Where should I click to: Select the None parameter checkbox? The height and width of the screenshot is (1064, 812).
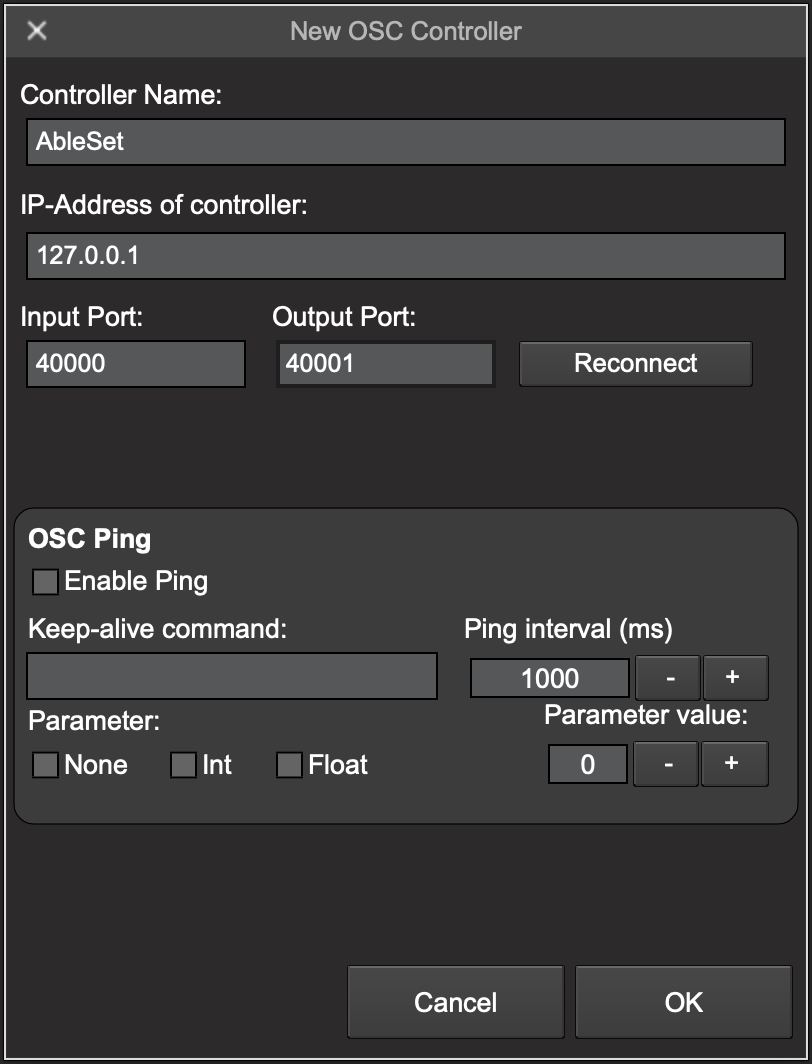point(46,766)
